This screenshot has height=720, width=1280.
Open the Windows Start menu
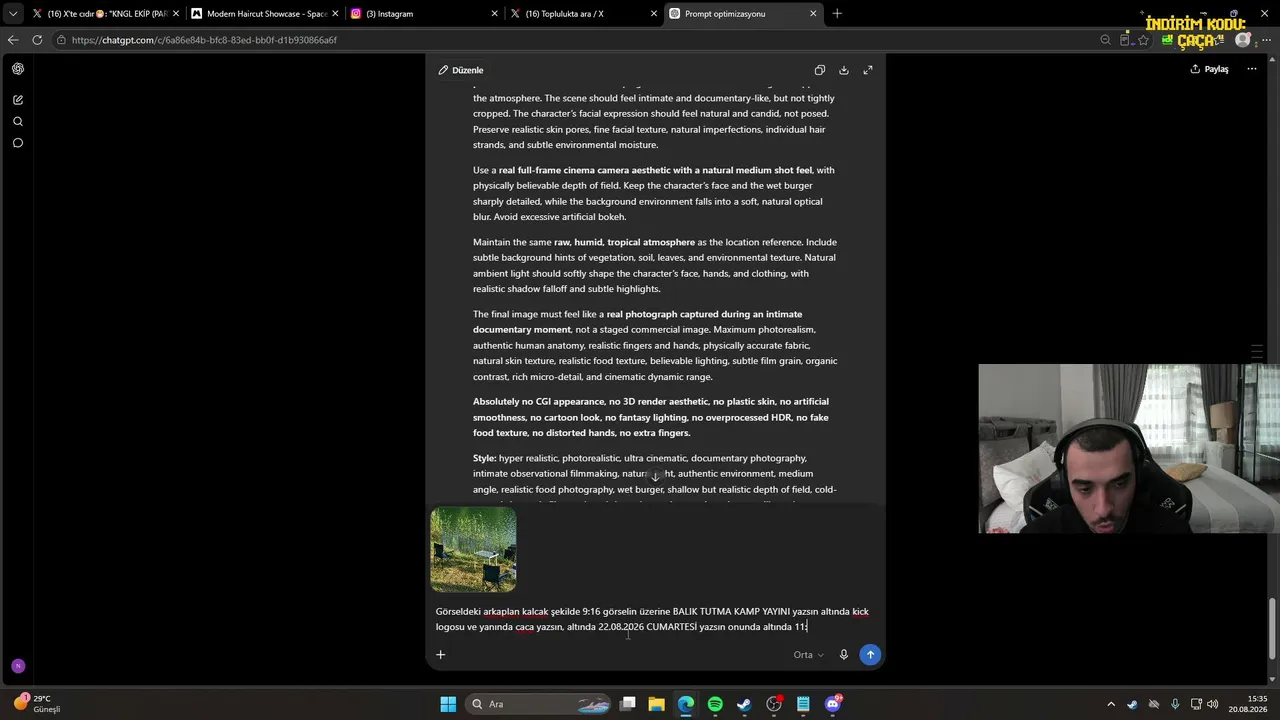pyautogui.click(x=448, y=704)
